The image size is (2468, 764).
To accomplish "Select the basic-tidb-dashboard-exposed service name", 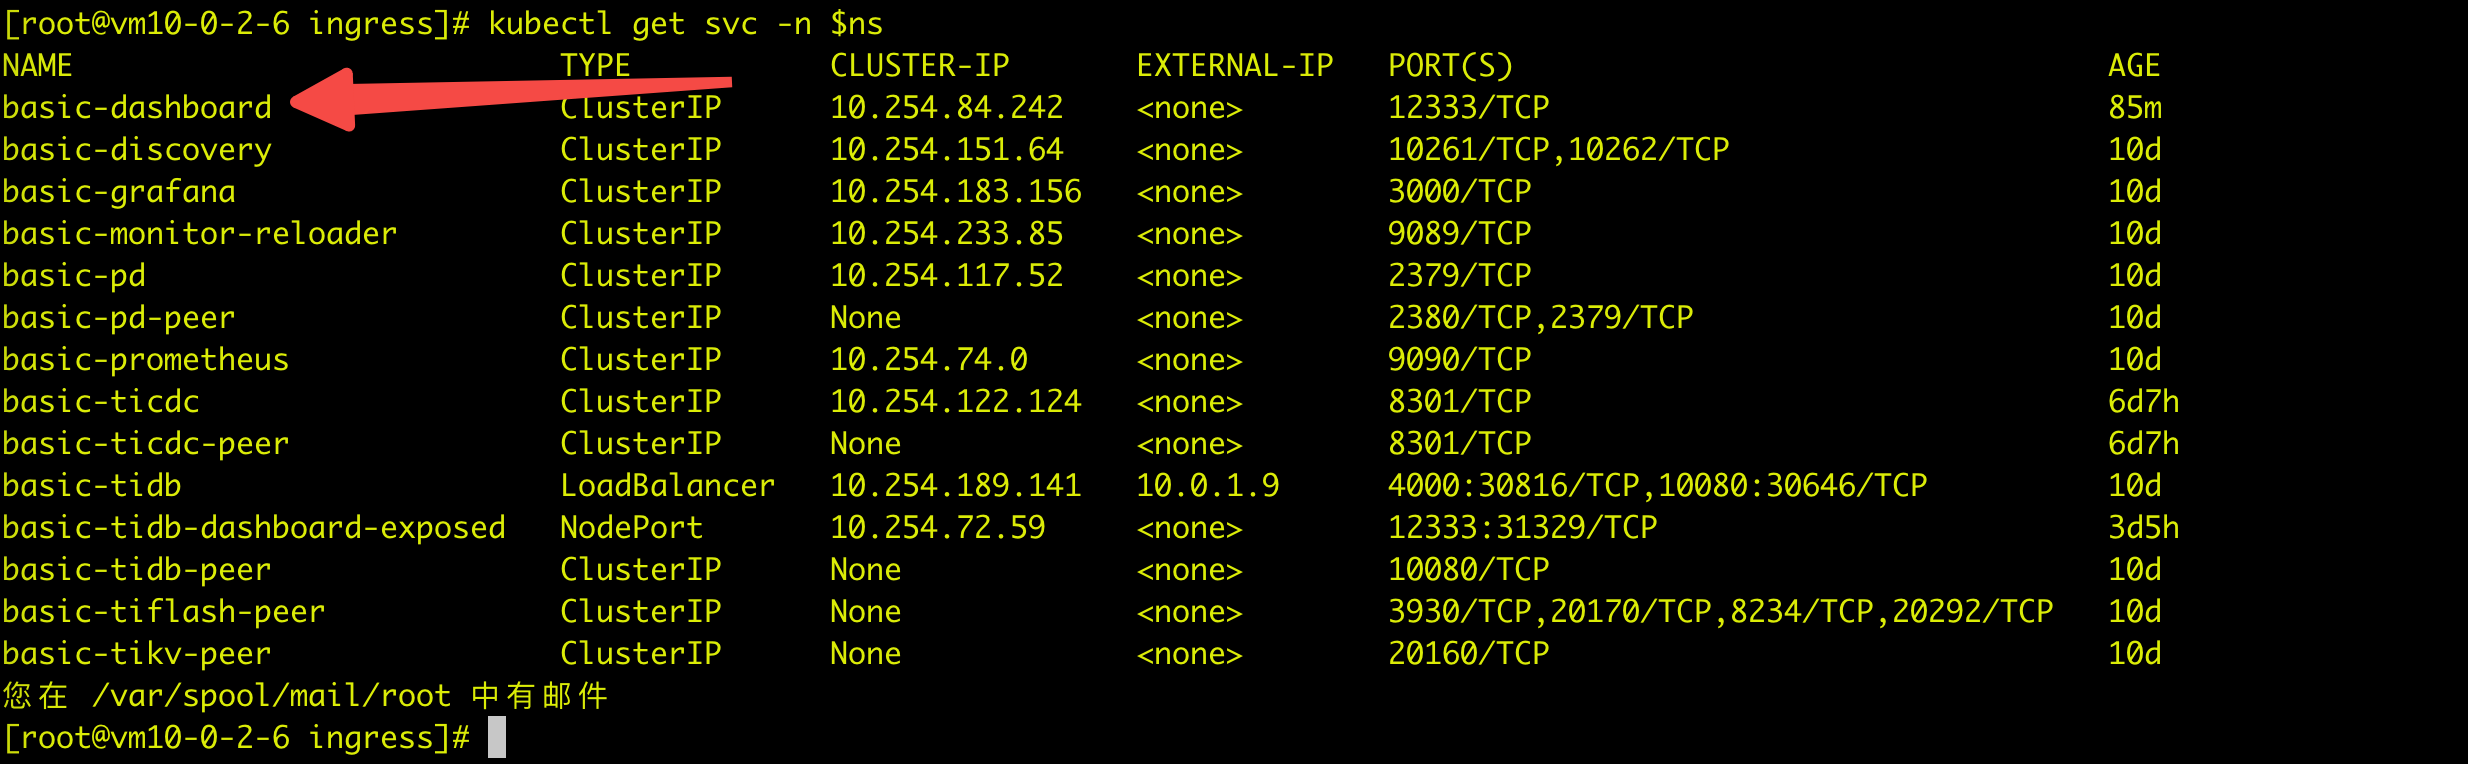I will click(x=254, y=528).
